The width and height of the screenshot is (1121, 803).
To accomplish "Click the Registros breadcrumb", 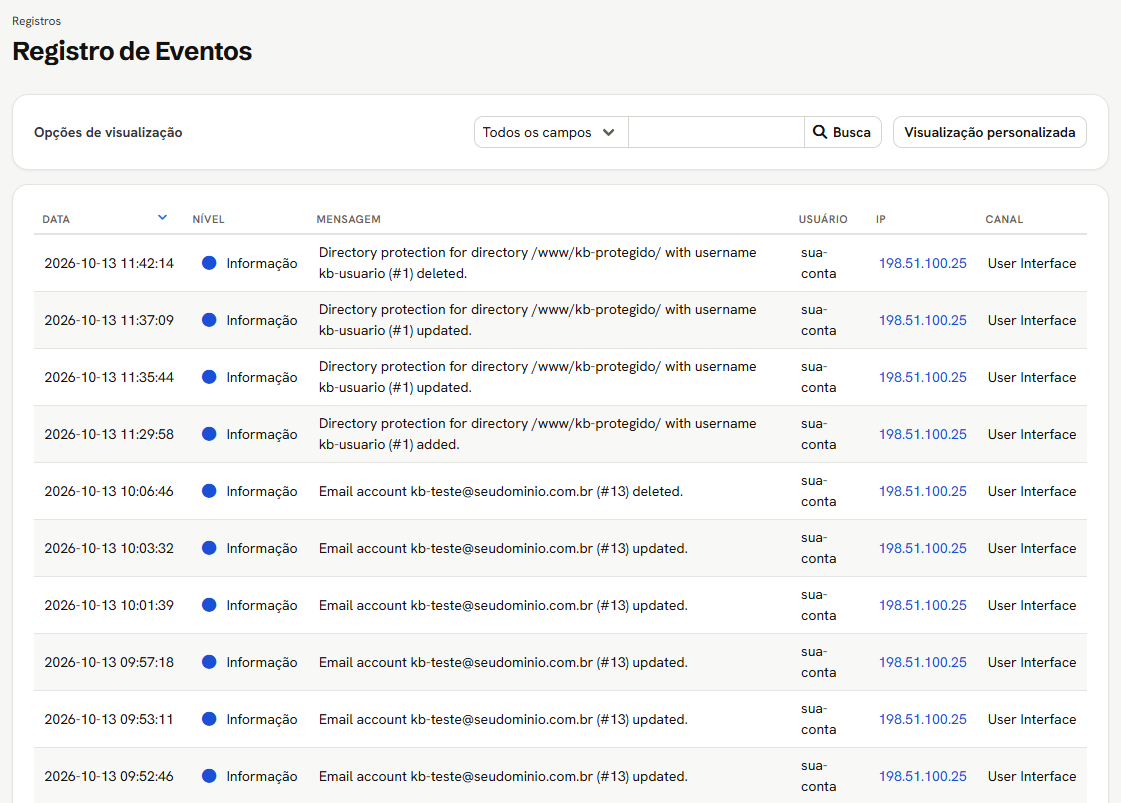I will coord(36,21).
